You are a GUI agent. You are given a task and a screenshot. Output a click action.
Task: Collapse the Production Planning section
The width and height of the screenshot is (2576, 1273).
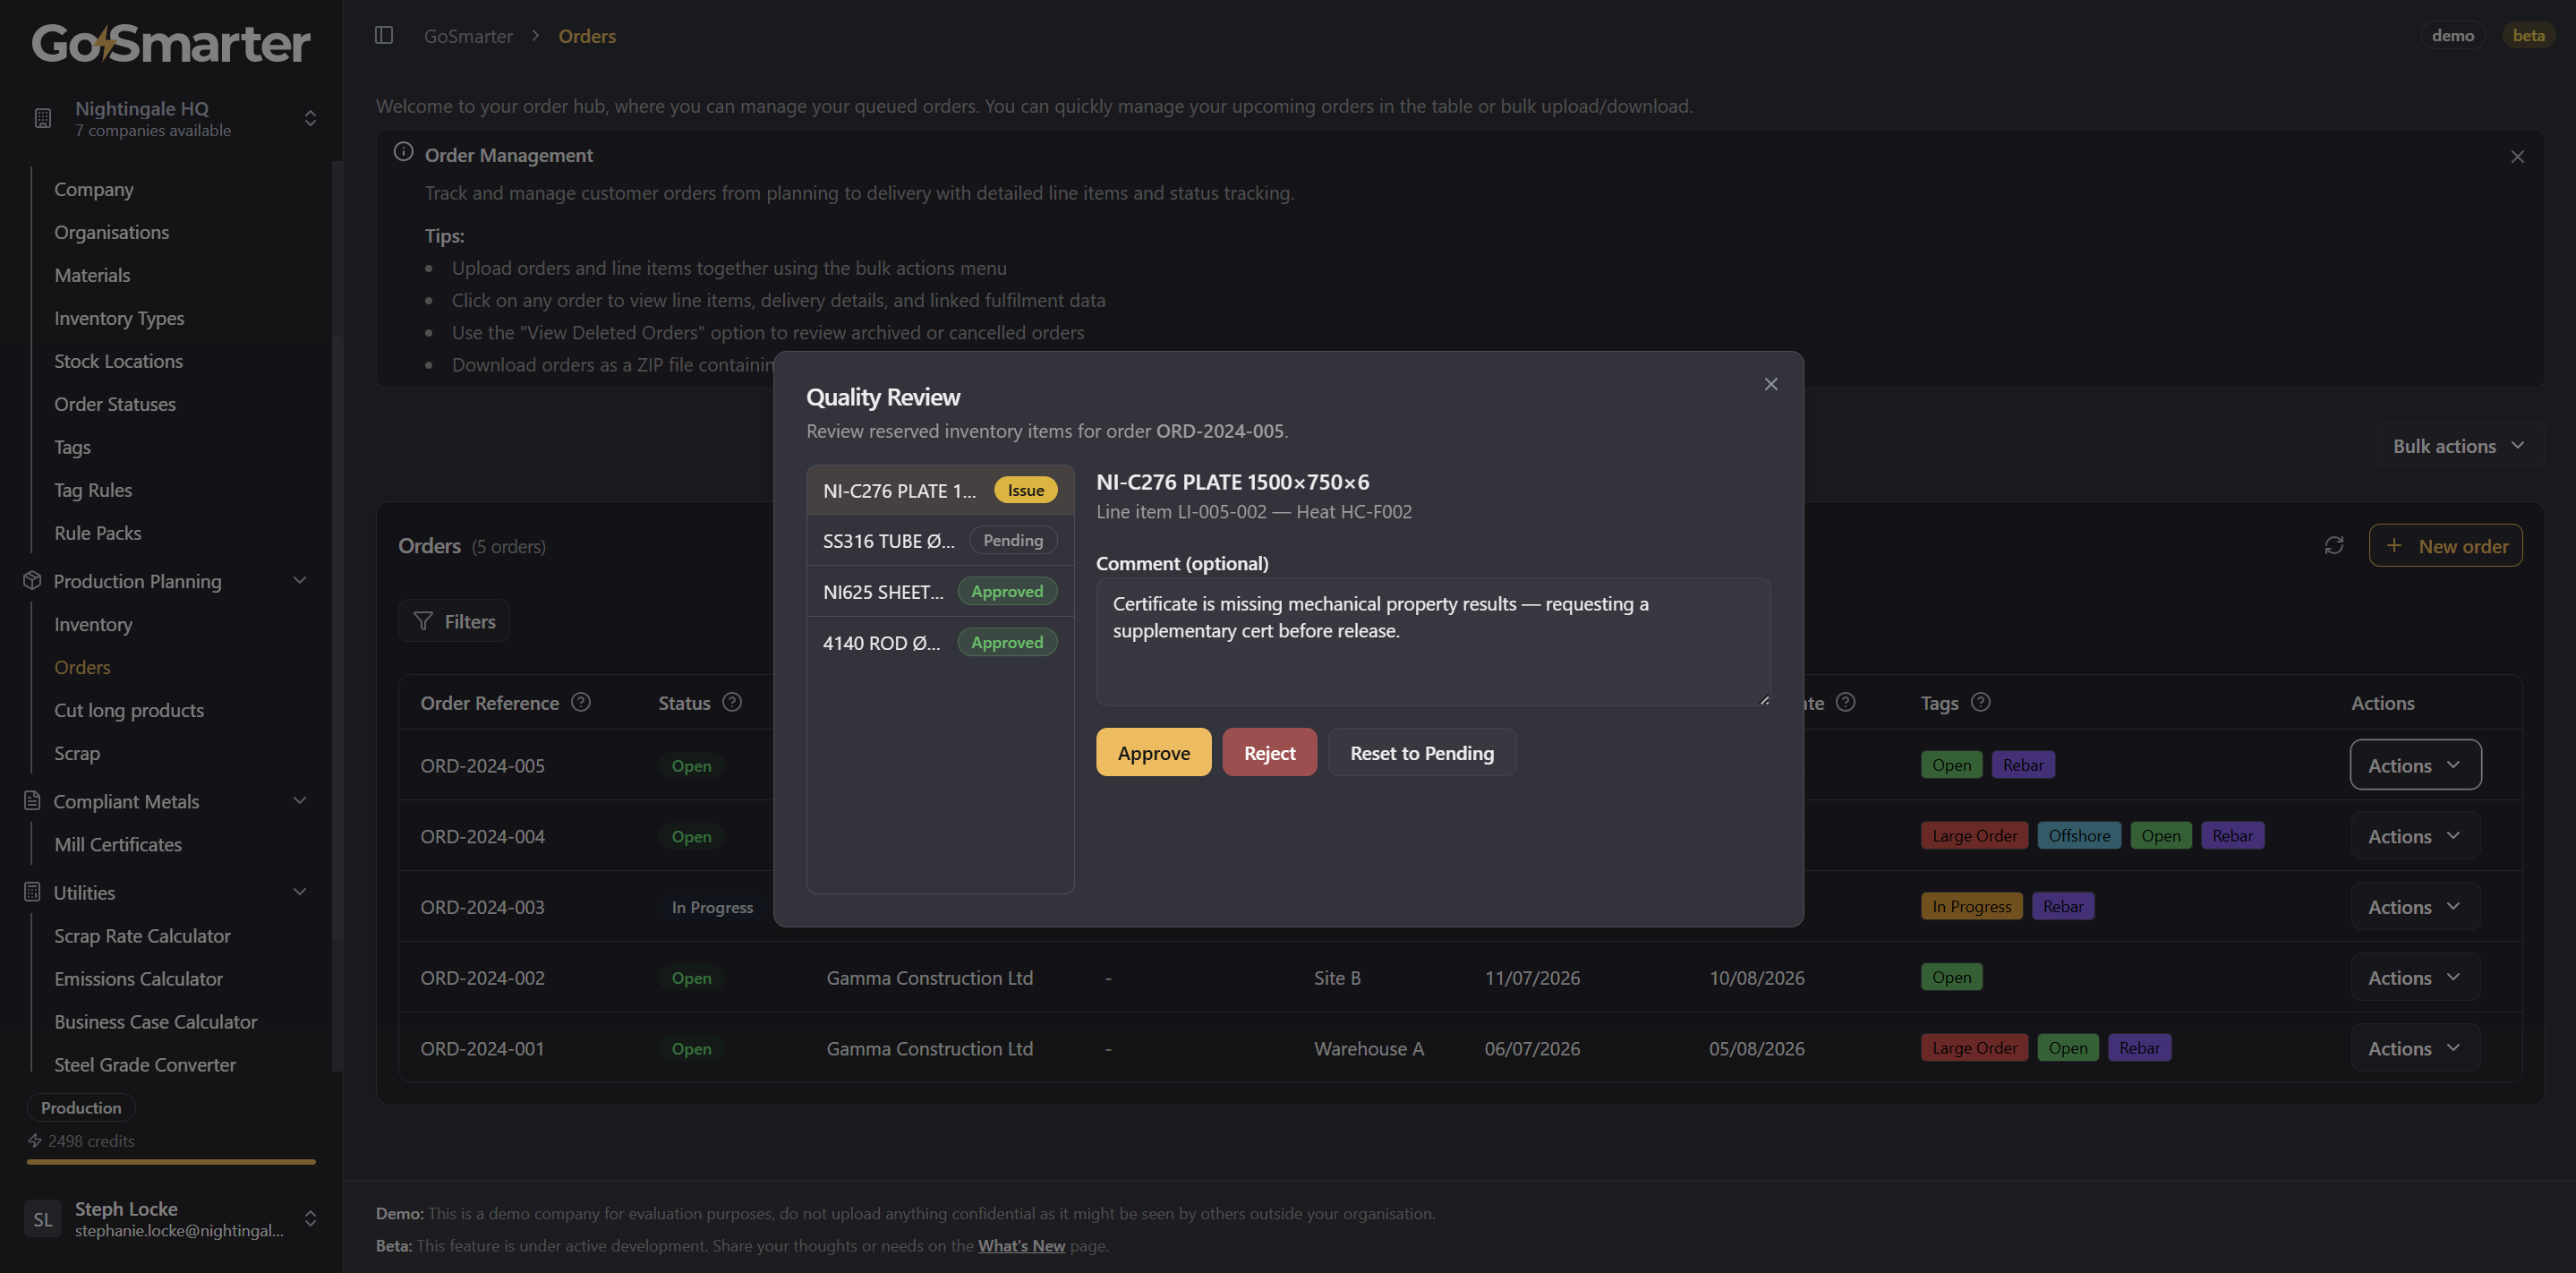[x=300, y=581]
